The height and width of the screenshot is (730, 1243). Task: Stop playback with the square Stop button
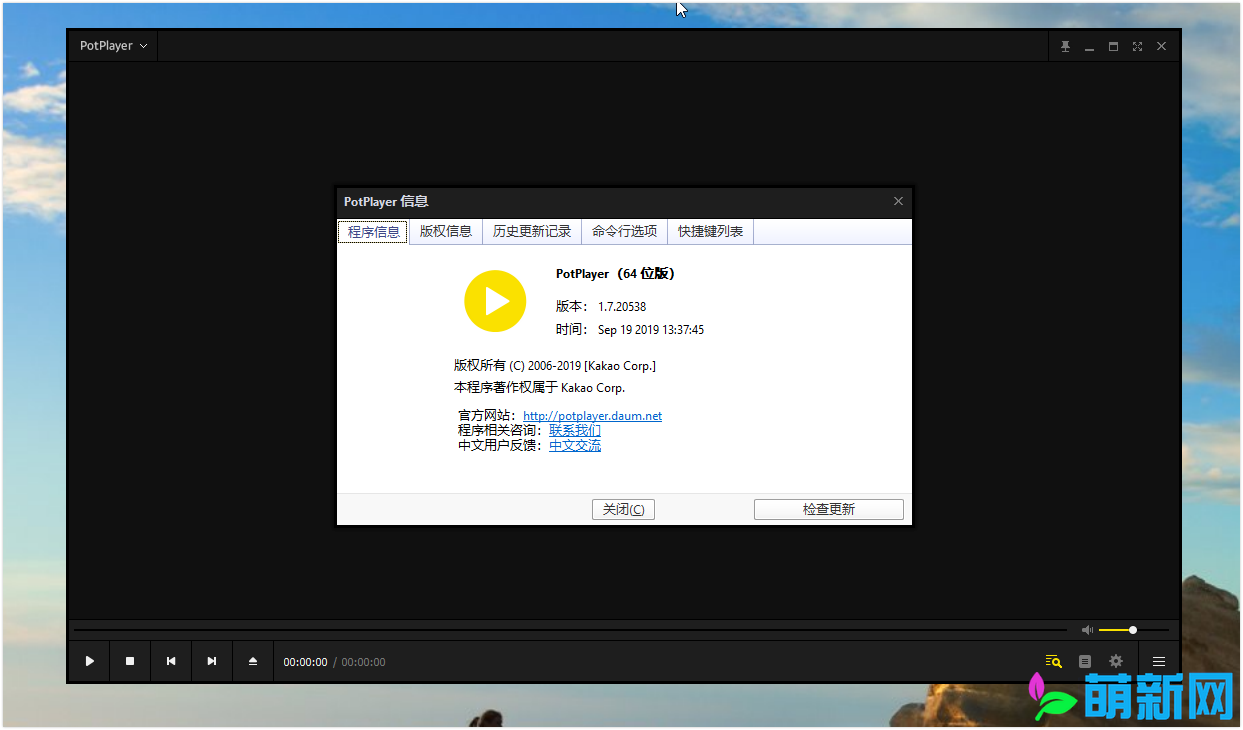point(130,661)
